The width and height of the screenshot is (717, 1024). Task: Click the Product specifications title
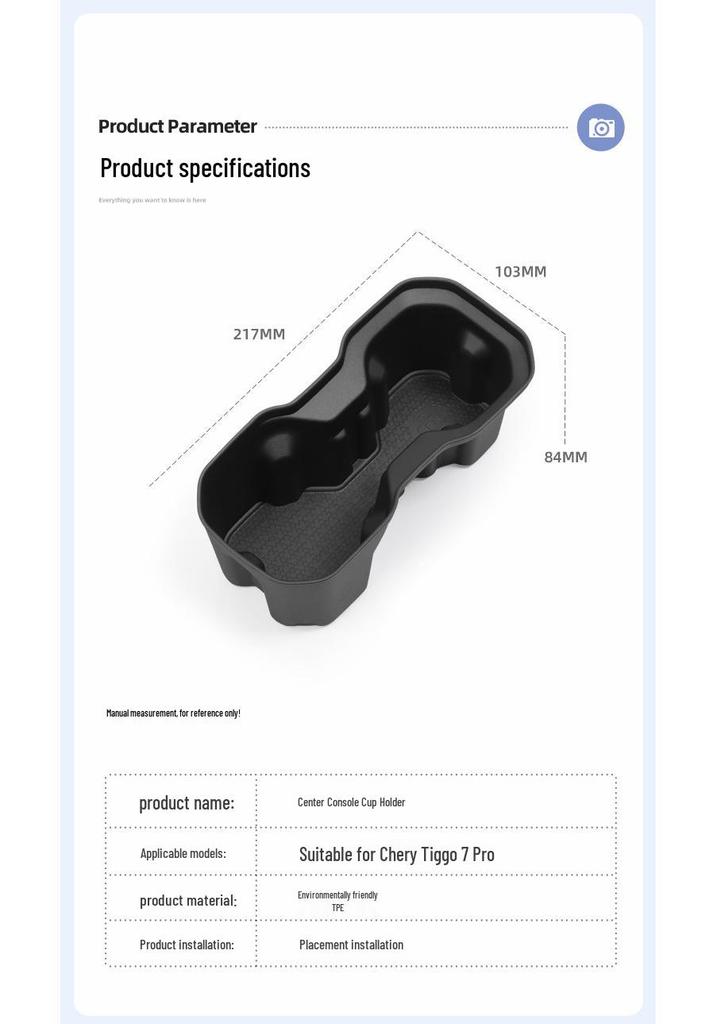(x=205, y=168)
